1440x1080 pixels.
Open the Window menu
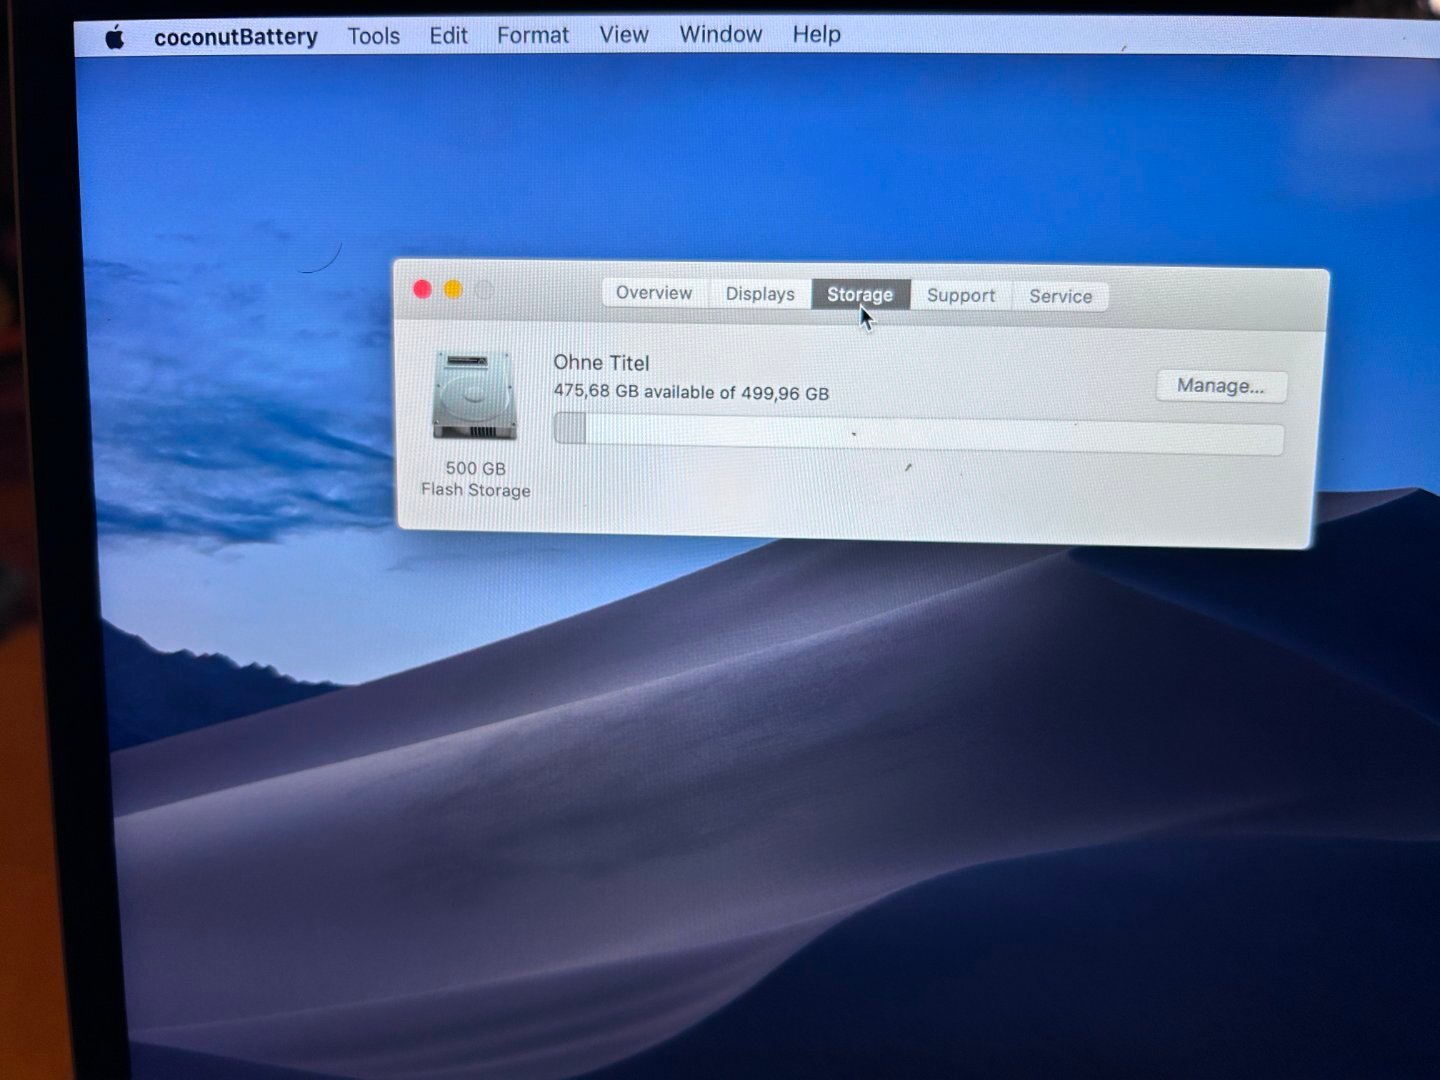pyautogui.click(x=721, y=34)
